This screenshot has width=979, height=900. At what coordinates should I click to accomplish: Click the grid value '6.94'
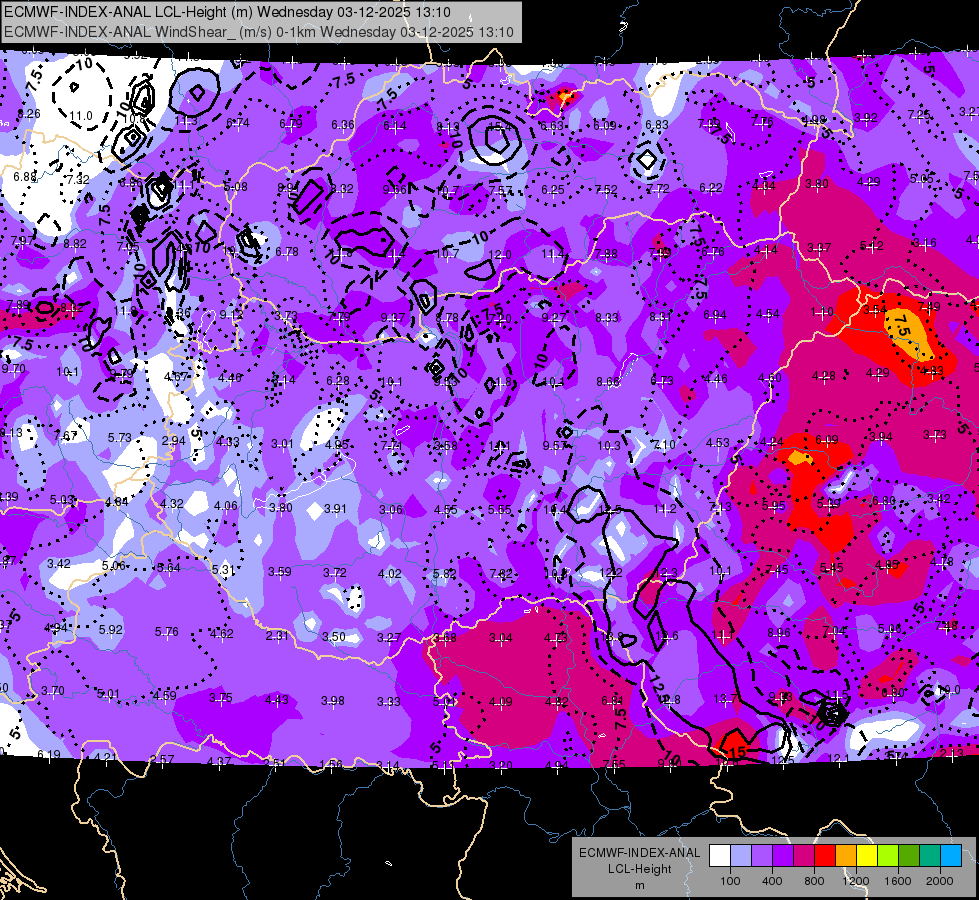tap(715, 314)
